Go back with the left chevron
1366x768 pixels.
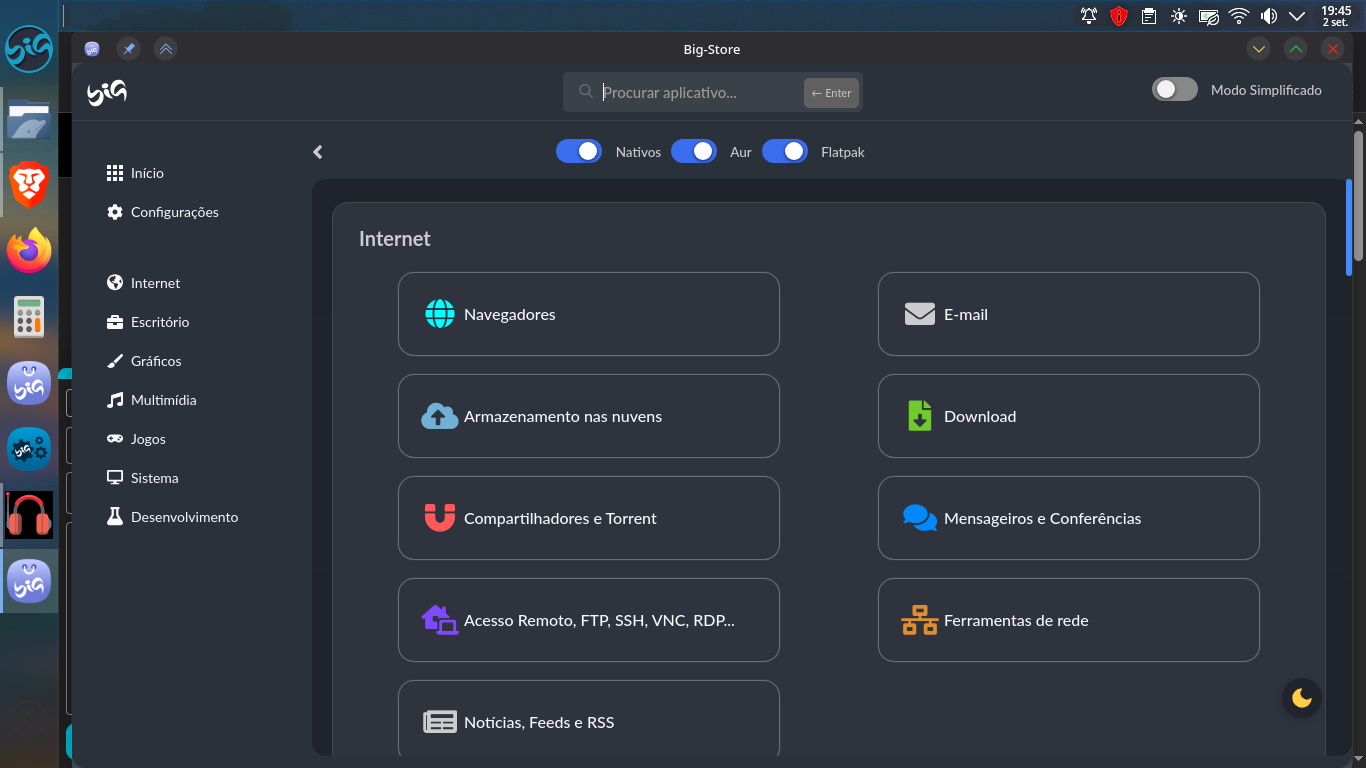pyautogui.click(x=318, y=152)
